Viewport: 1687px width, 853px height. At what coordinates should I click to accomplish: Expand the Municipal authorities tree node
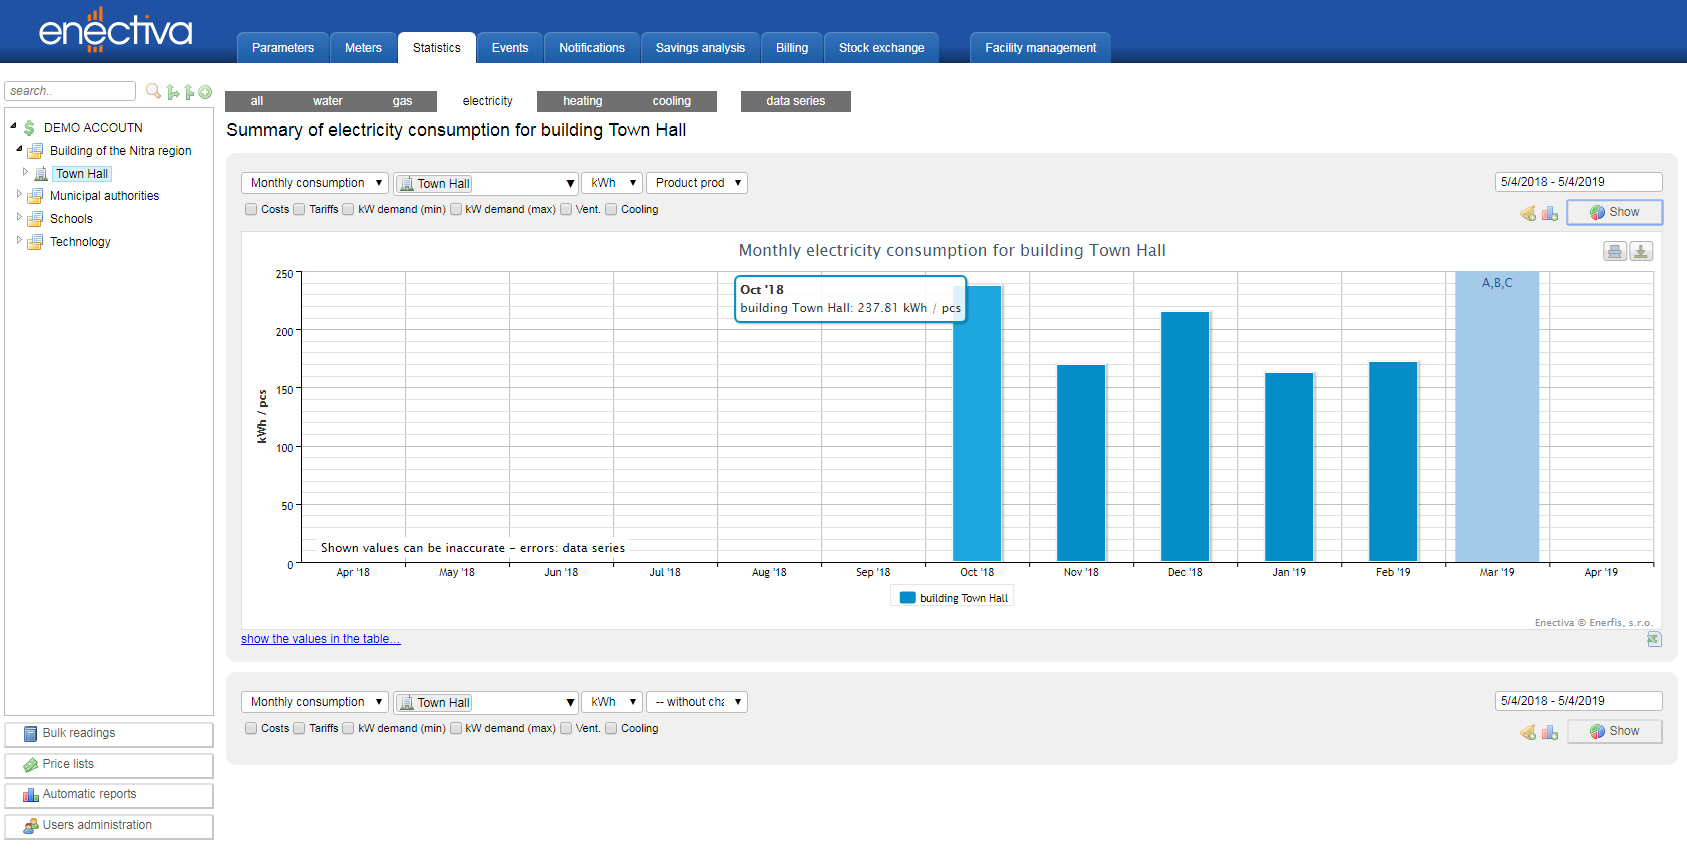19,195
